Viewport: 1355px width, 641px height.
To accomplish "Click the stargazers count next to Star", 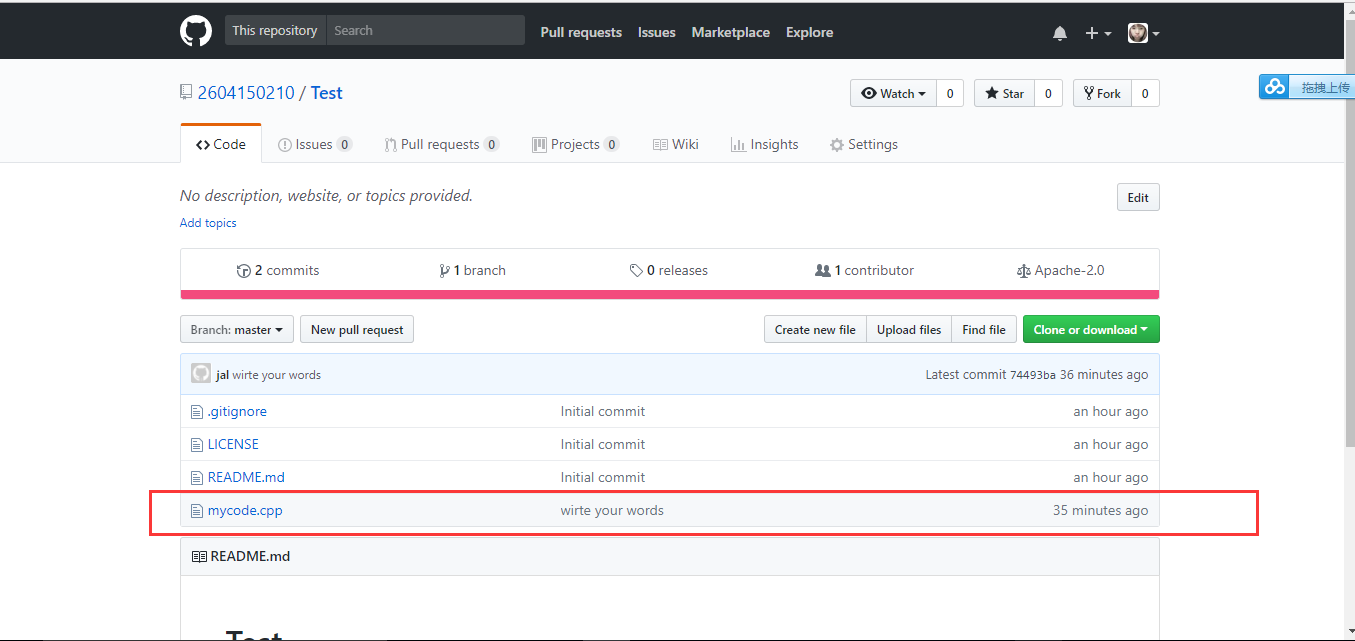I will pyautogui.click(x=1048, y=93).
